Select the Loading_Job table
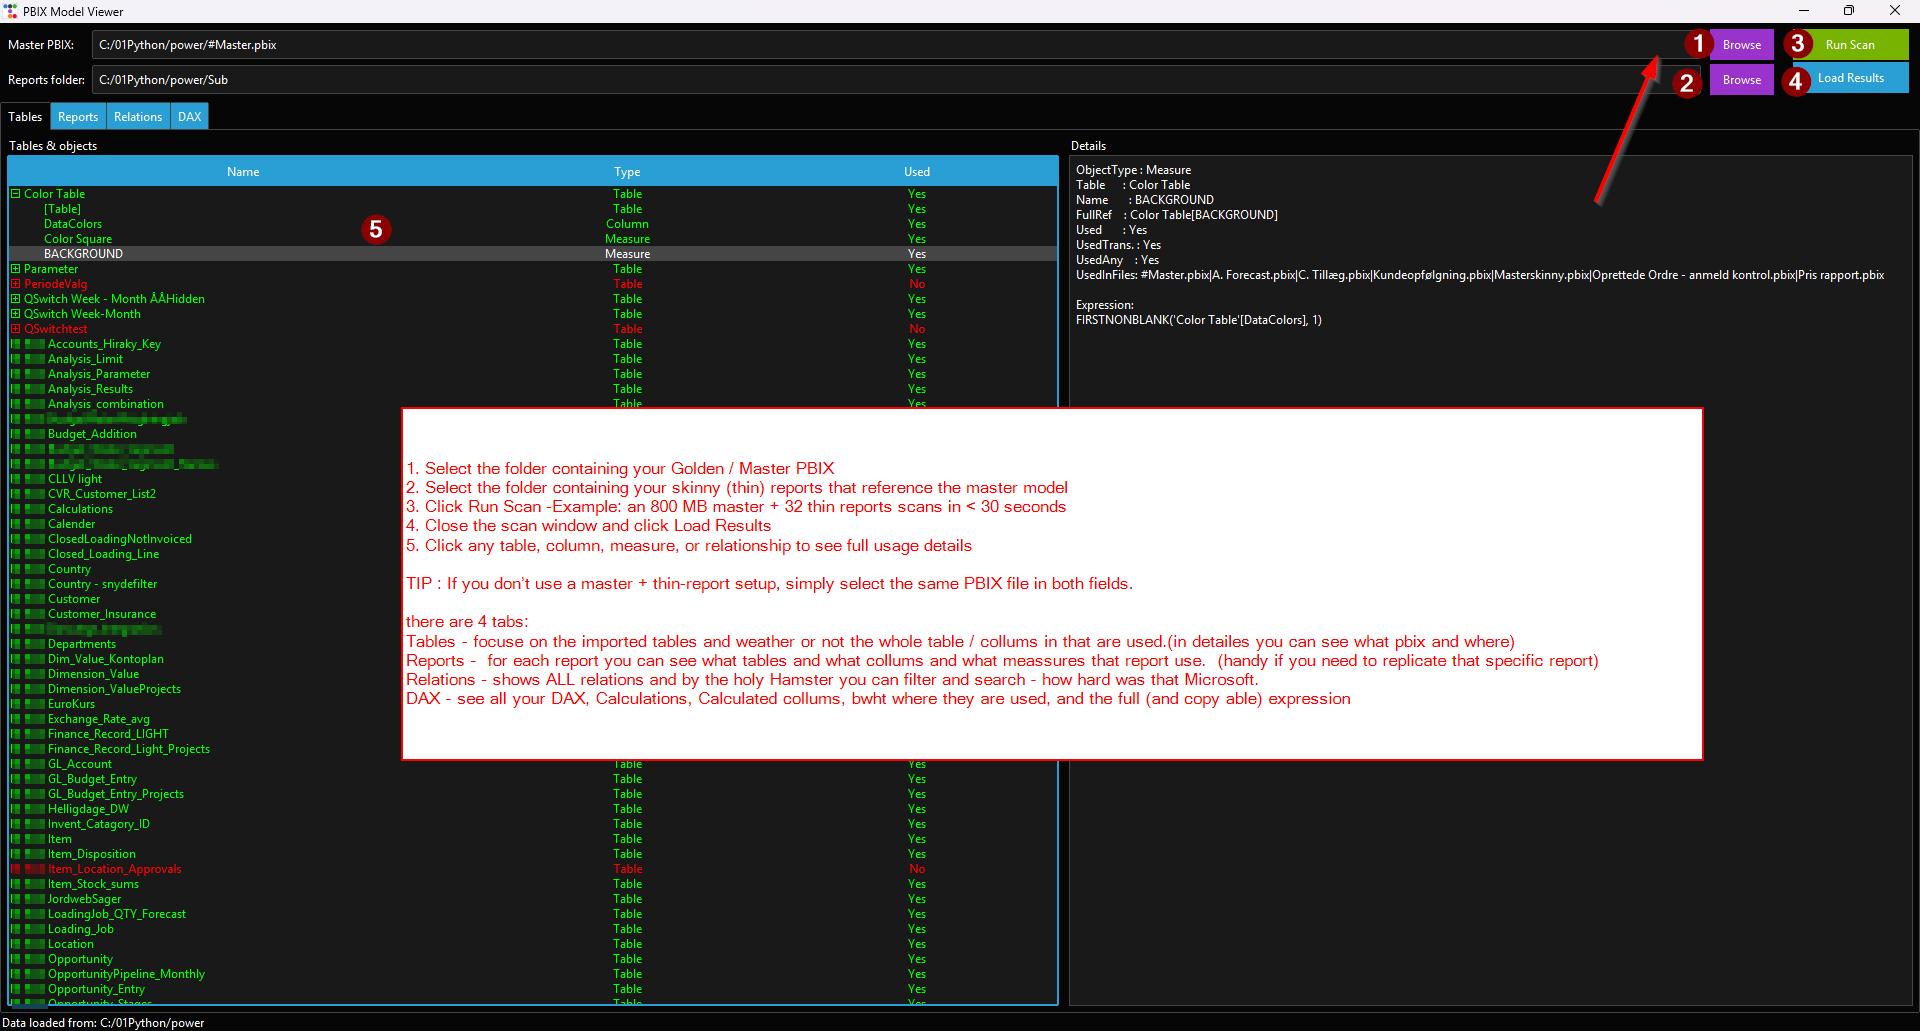This screenshot has width=1920, height=1031. 533,929
